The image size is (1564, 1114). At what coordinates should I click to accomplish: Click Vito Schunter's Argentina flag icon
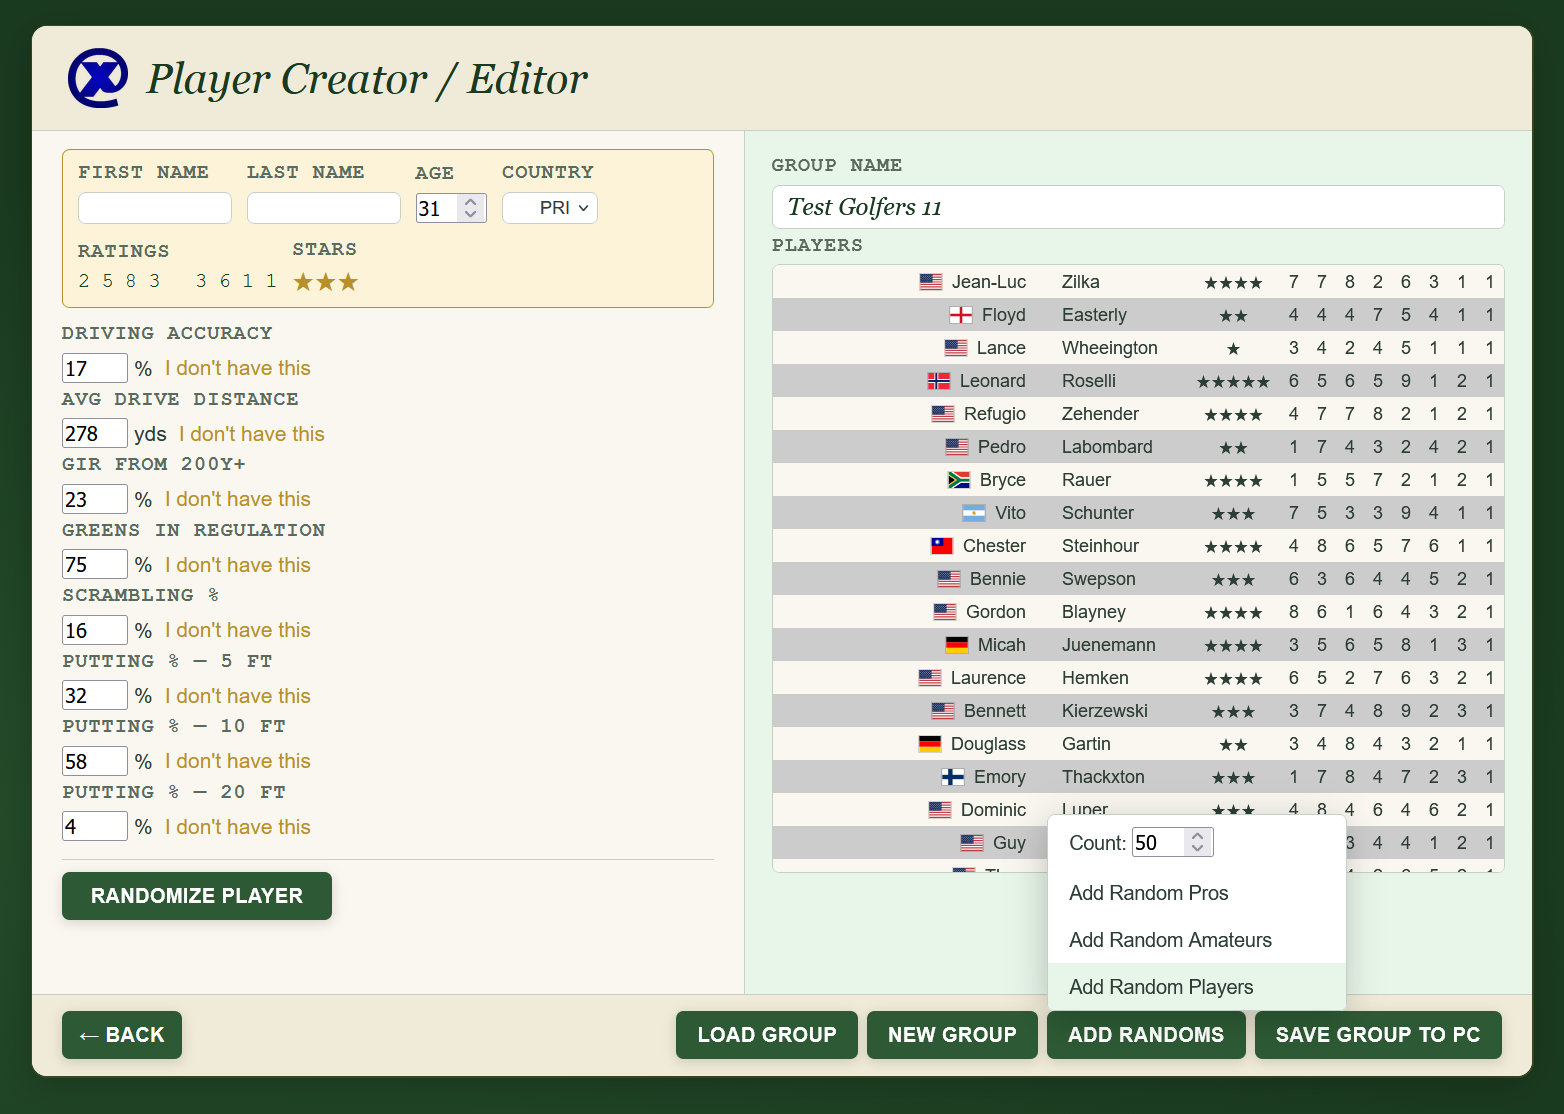[974, 513]
